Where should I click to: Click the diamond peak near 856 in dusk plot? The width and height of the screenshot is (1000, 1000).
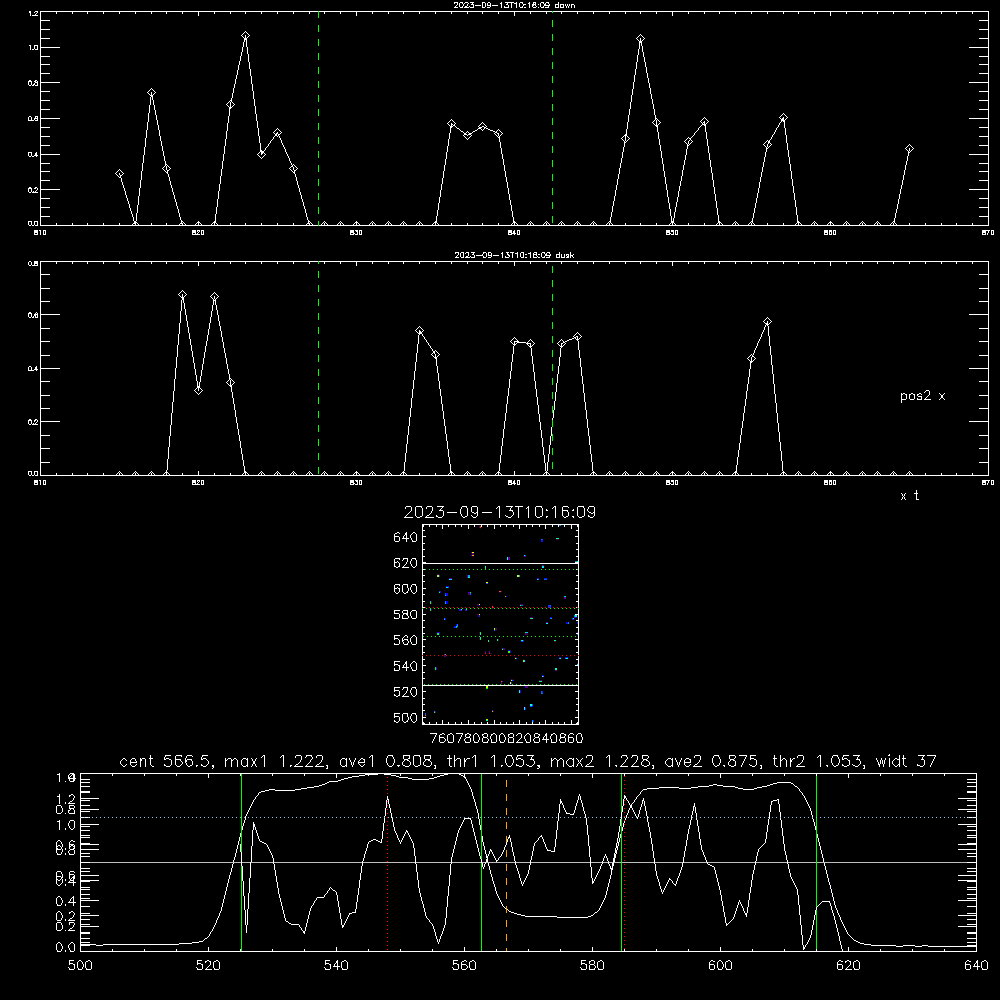pos(767,322)
